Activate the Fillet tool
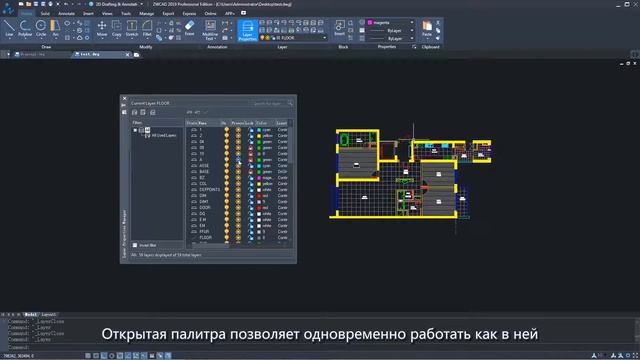 pyautogui.click(x=147, y=28)
